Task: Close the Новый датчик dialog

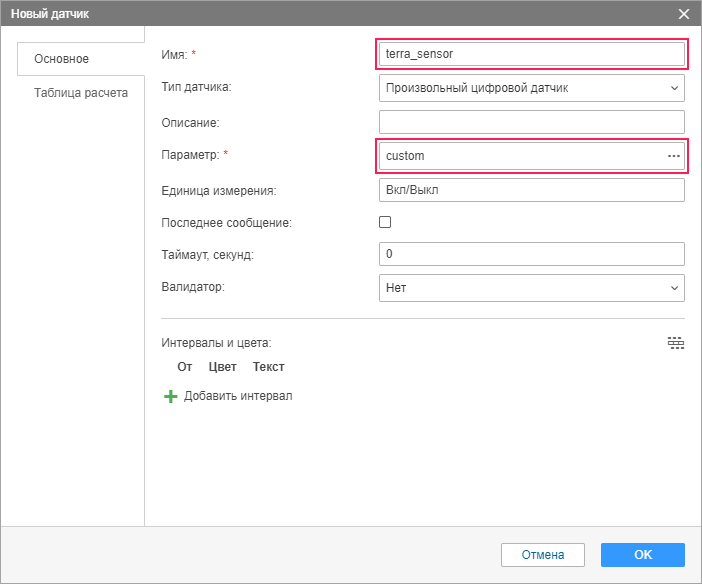Action: (x=684, y=14)
